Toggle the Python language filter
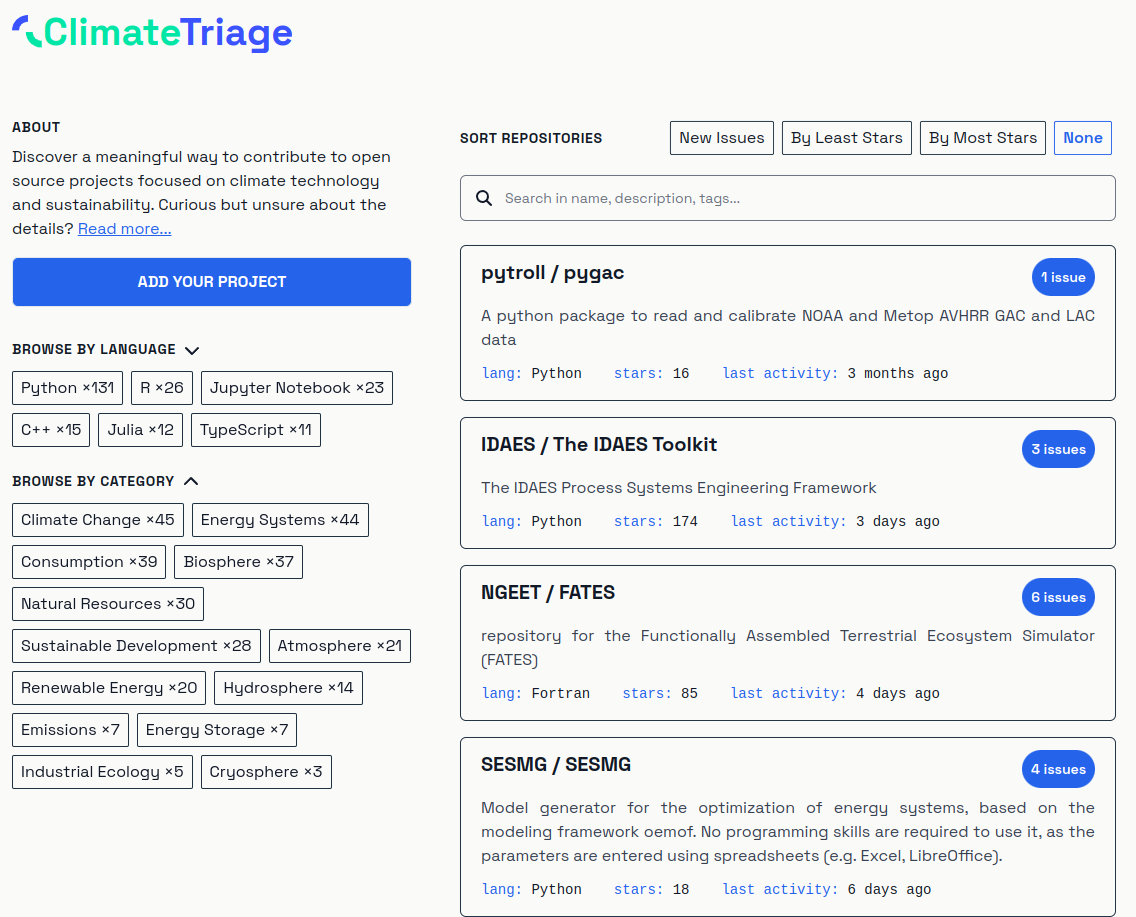The width and height of the screenshot is (1136, 917). 67,387
